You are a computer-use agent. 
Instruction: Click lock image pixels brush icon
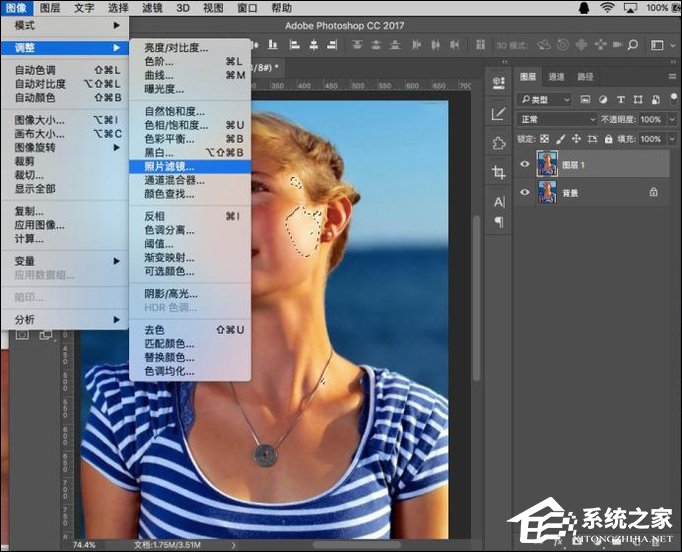559,139
